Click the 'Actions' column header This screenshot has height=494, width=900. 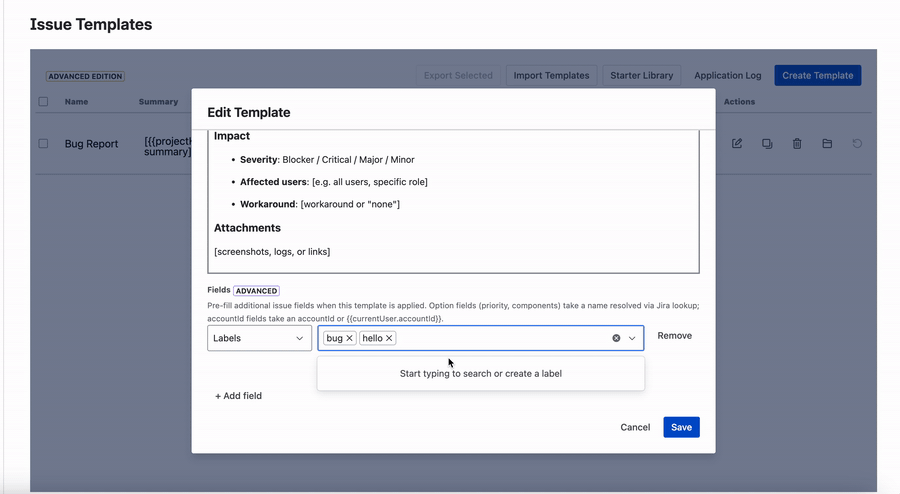739,102
